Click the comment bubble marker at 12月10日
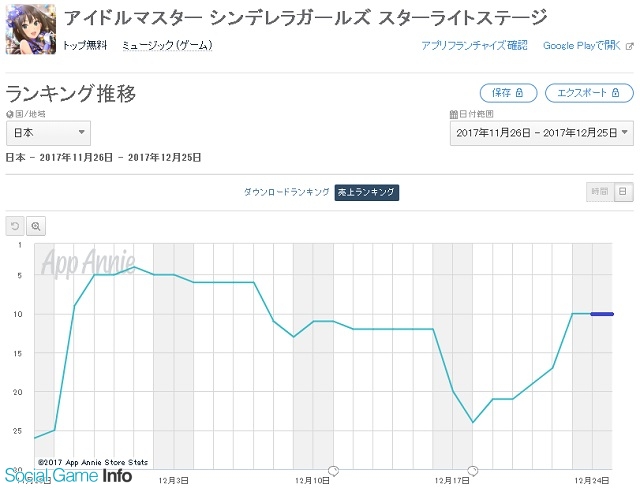This screenshot has width=640, height=488. pyautogui.click(x=333, y=470)
